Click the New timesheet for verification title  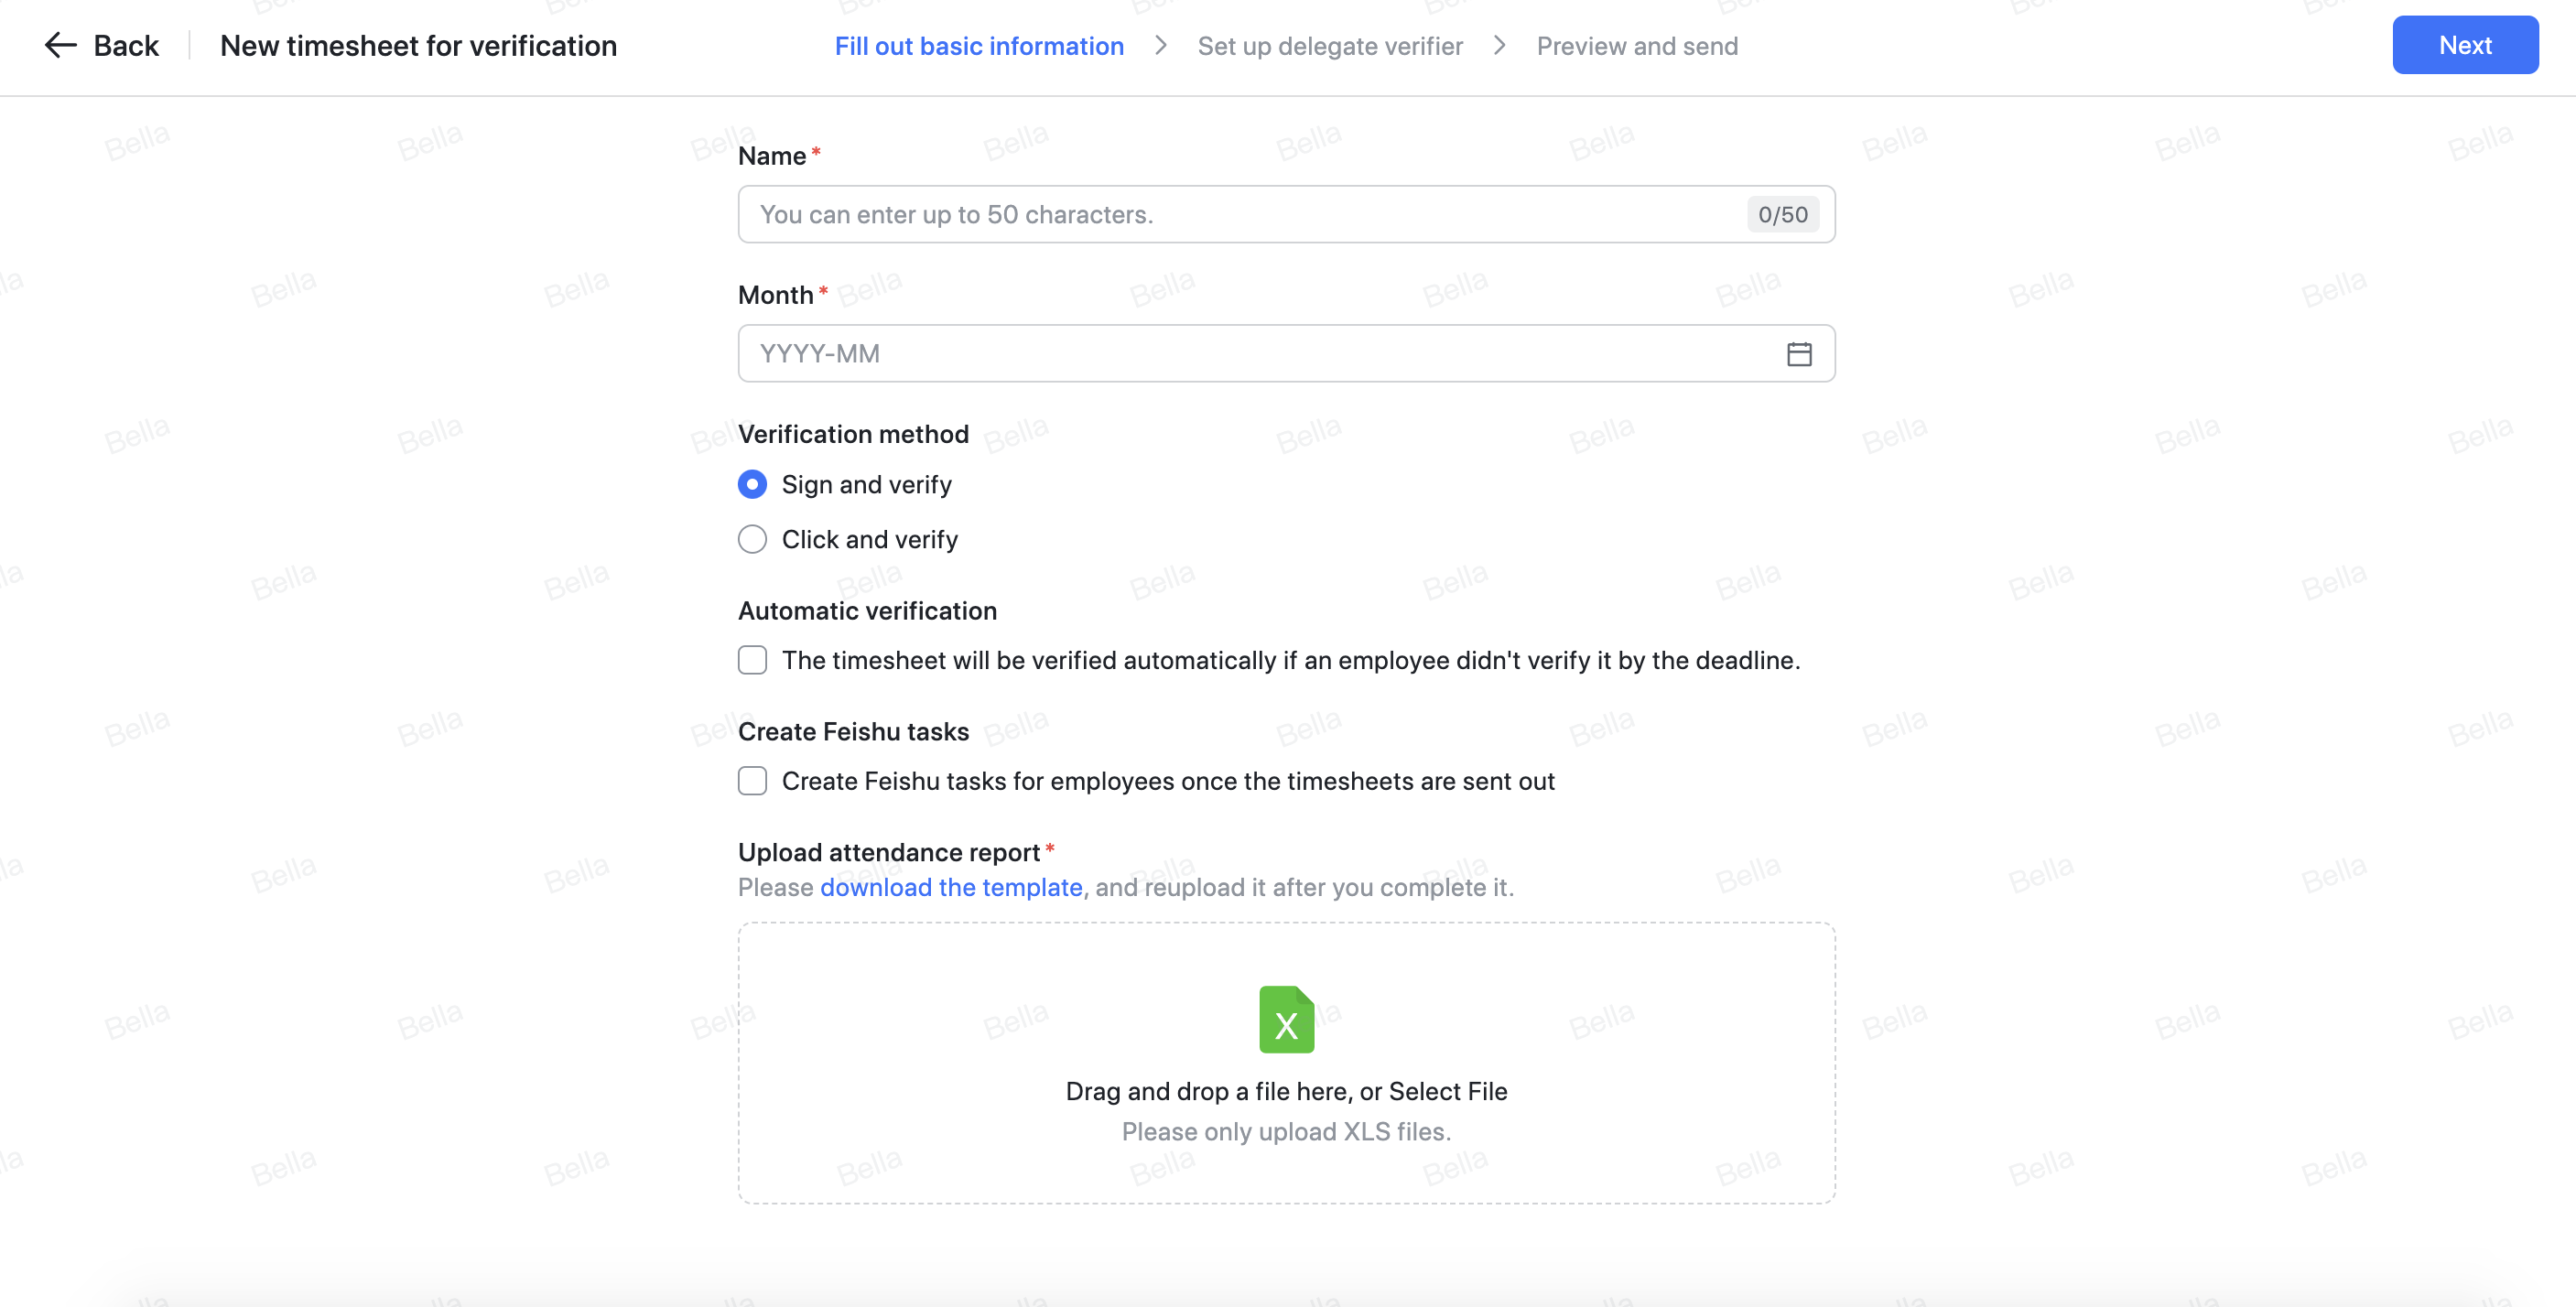click(419, 46)
